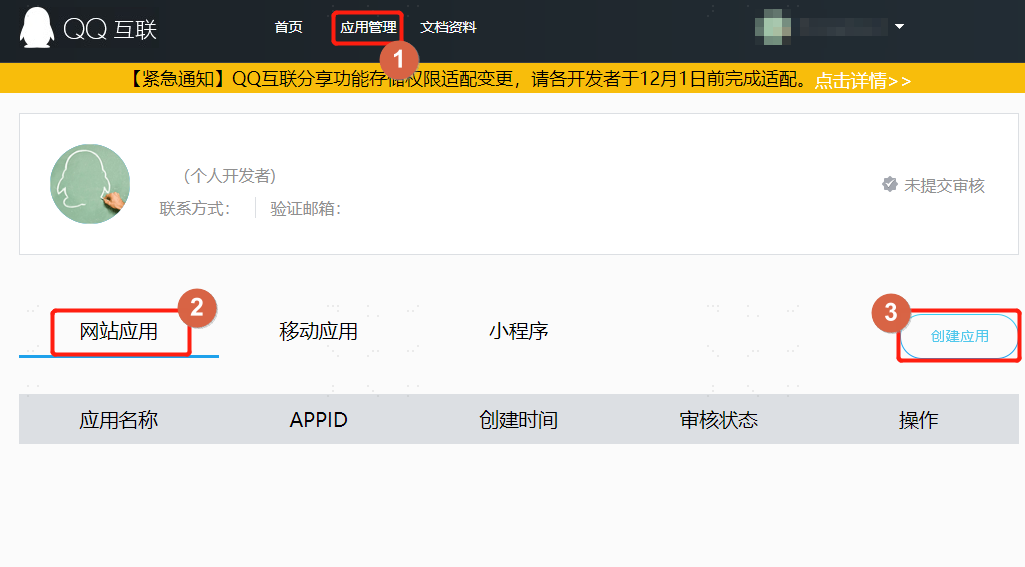Click the 审核状态 column header

tap(718, 420)
